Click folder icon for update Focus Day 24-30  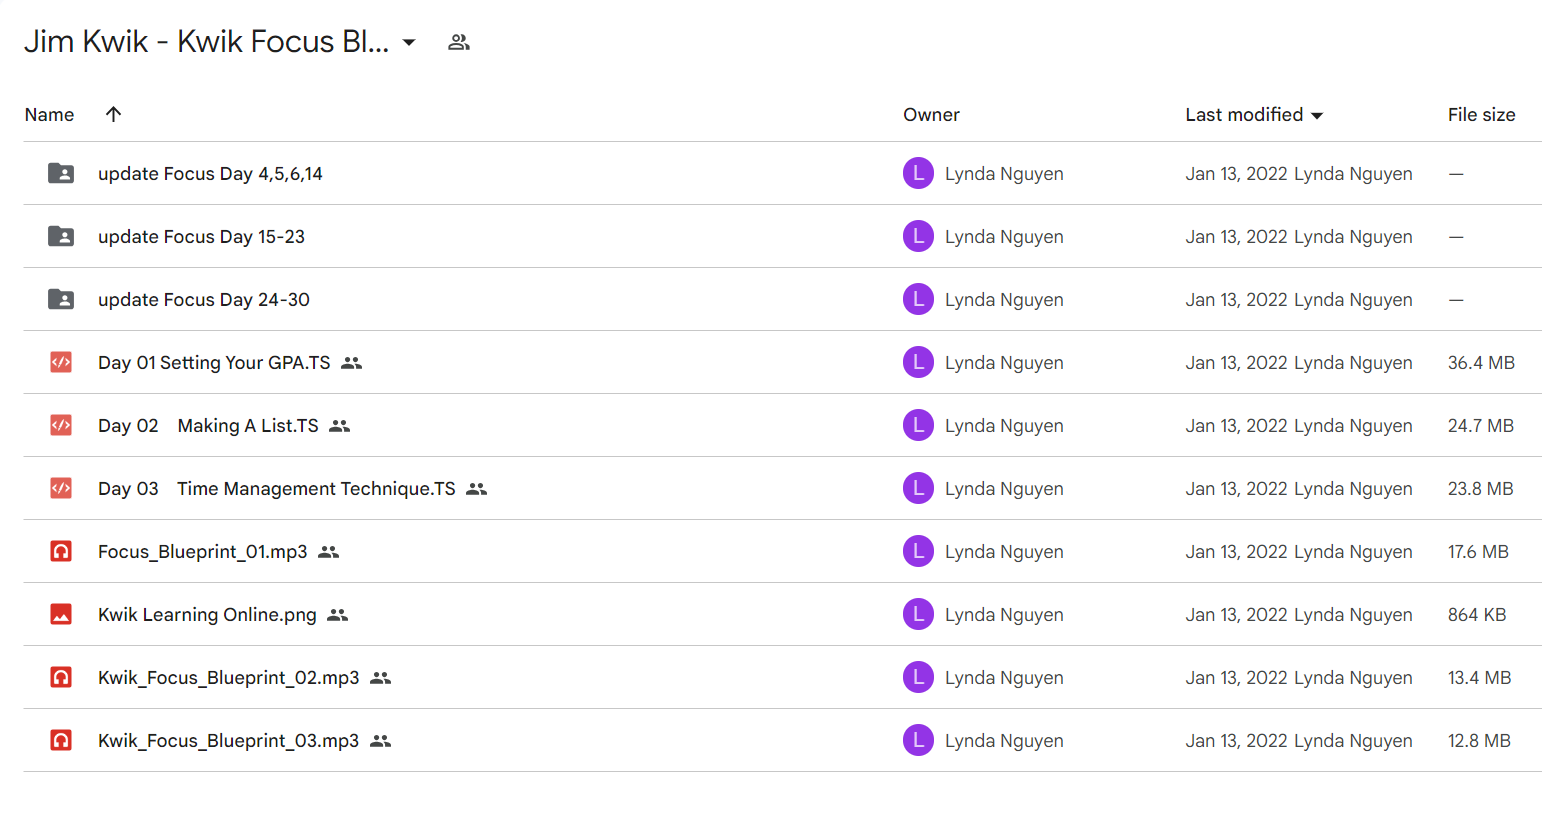61,299
